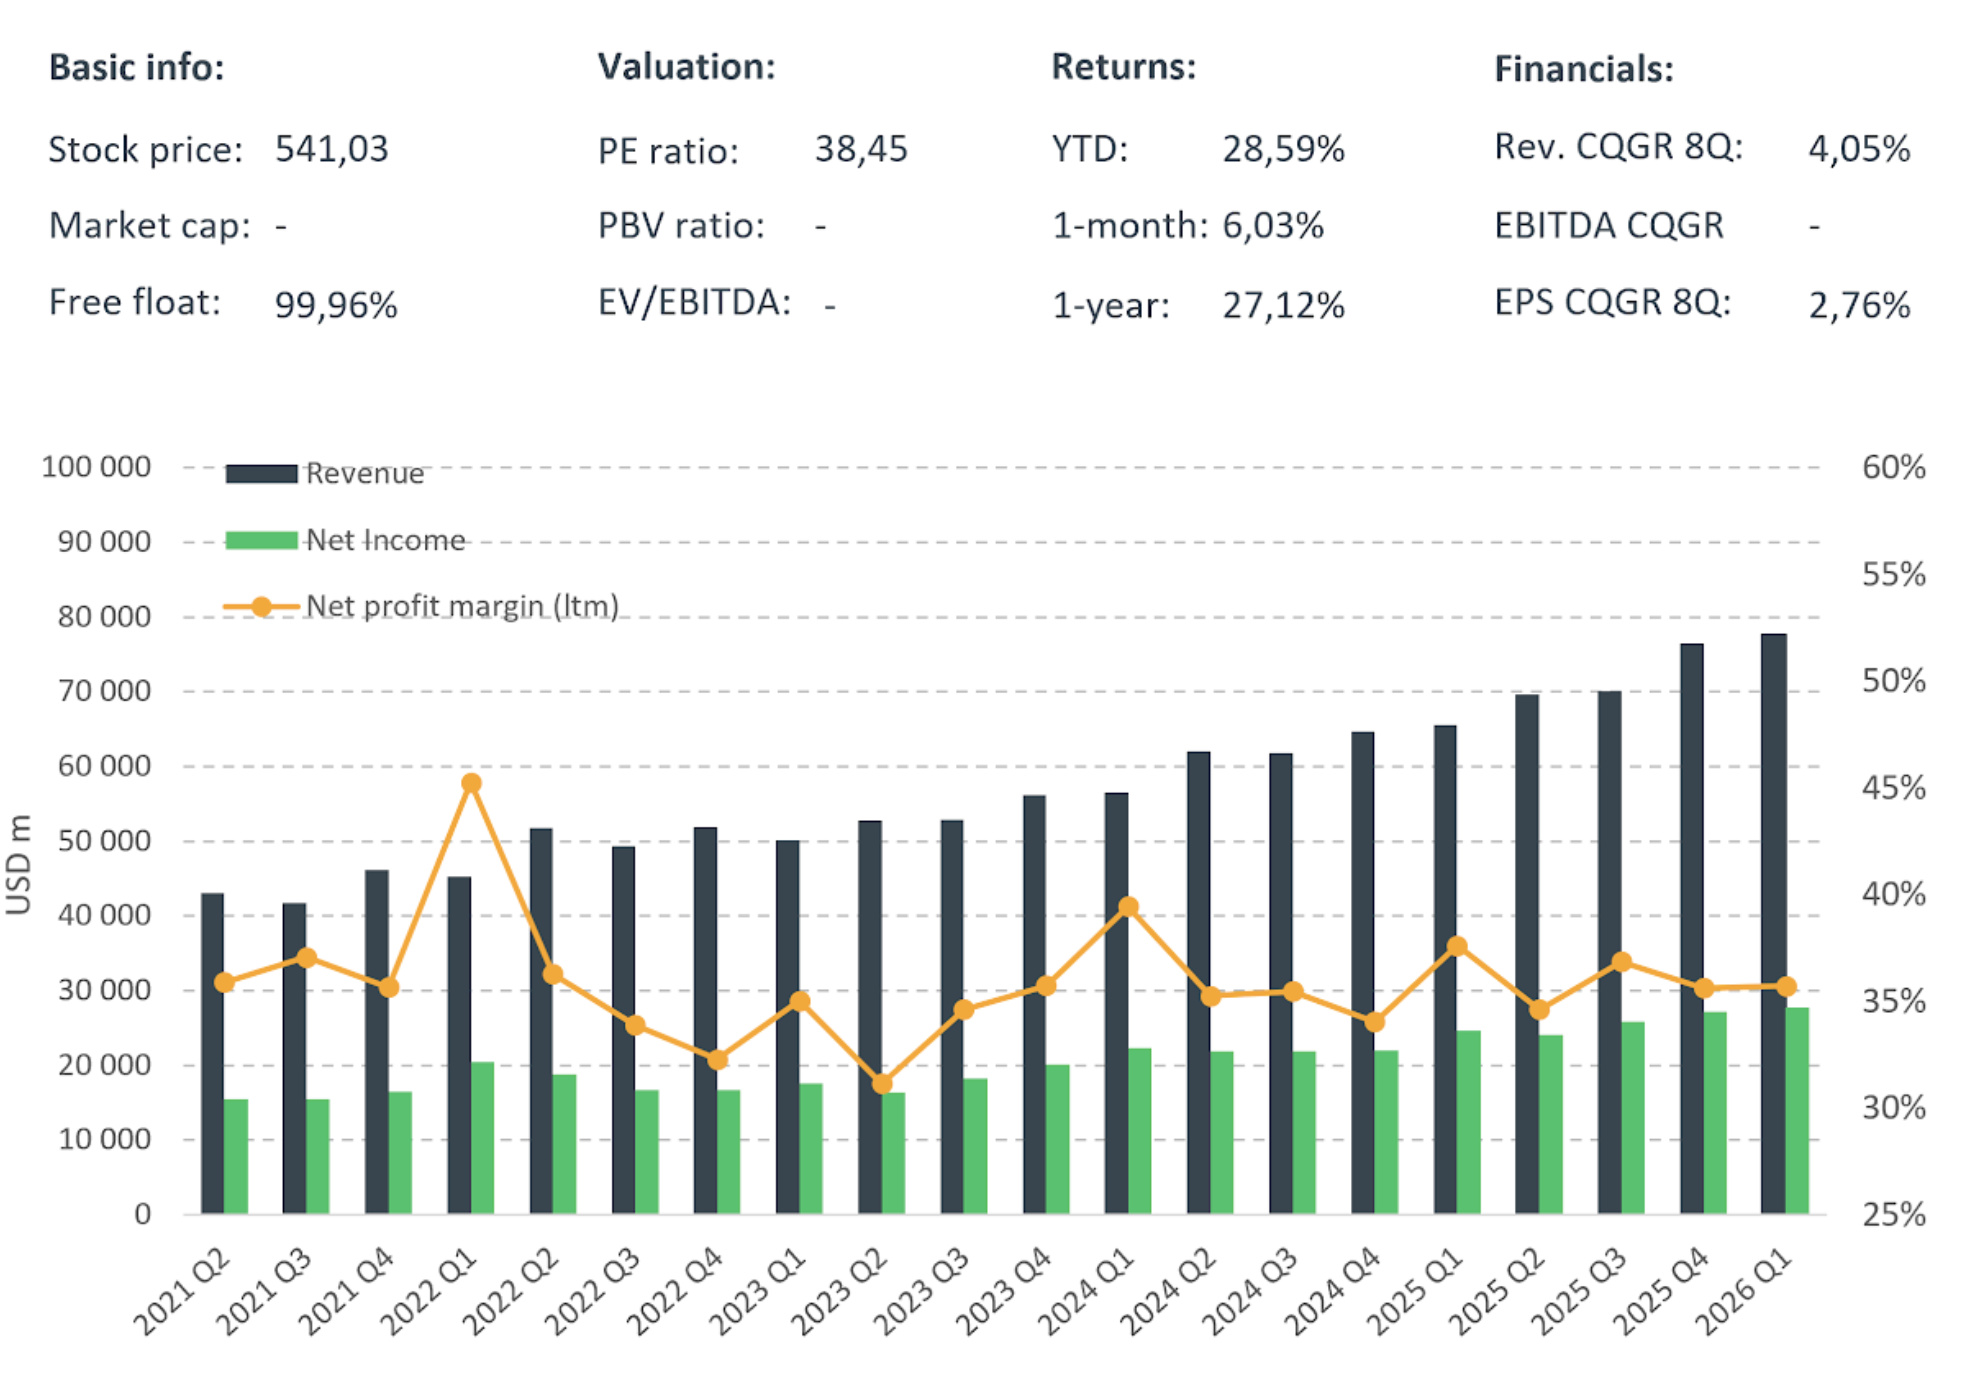Click the Revenue legend dark swatch
The width and height of the screenshot is (1964, 1388).
click(261, 474)
